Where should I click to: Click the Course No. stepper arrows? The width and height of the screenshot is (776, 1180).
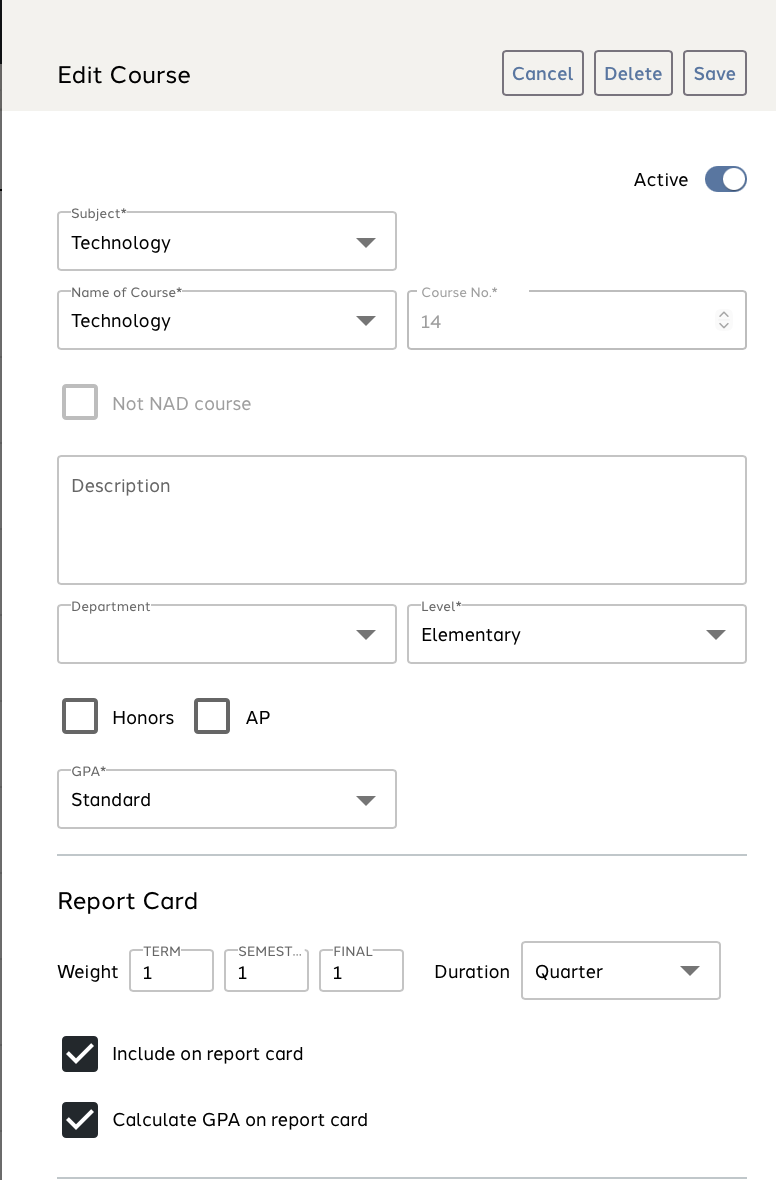(724, 321)
